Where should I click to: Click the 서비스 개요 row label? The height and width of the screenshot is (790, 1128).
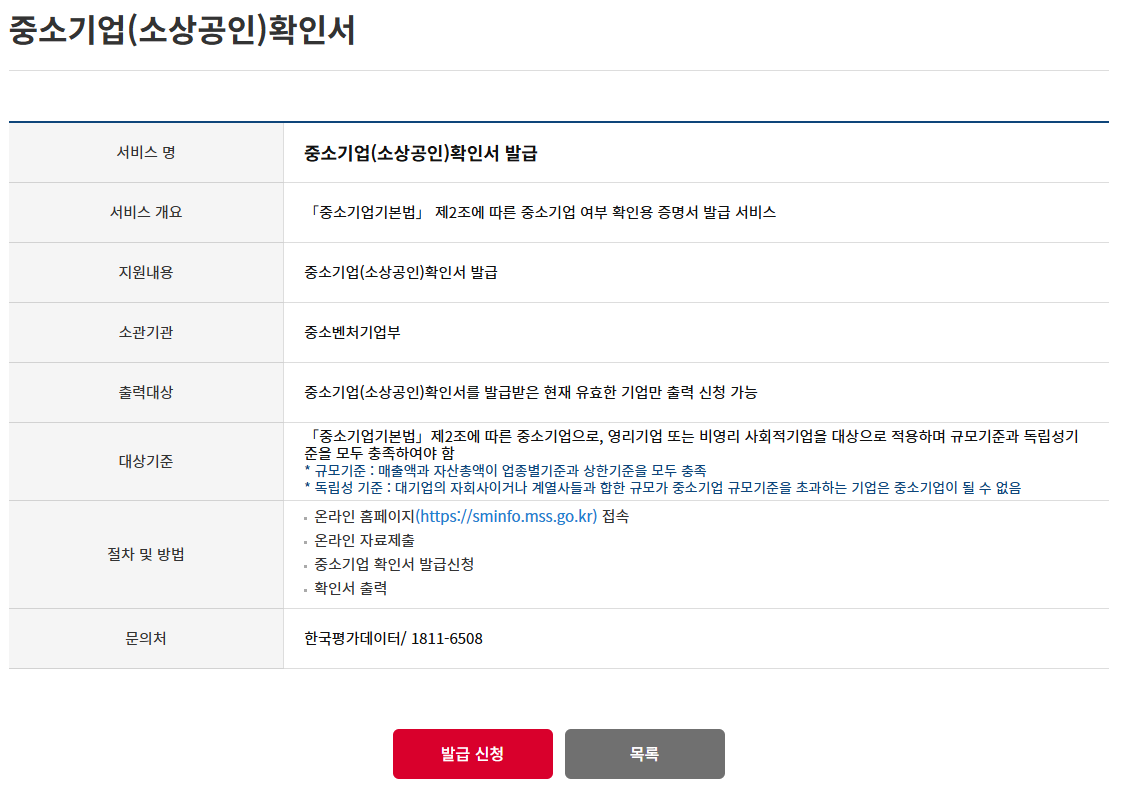click(146, 213)
